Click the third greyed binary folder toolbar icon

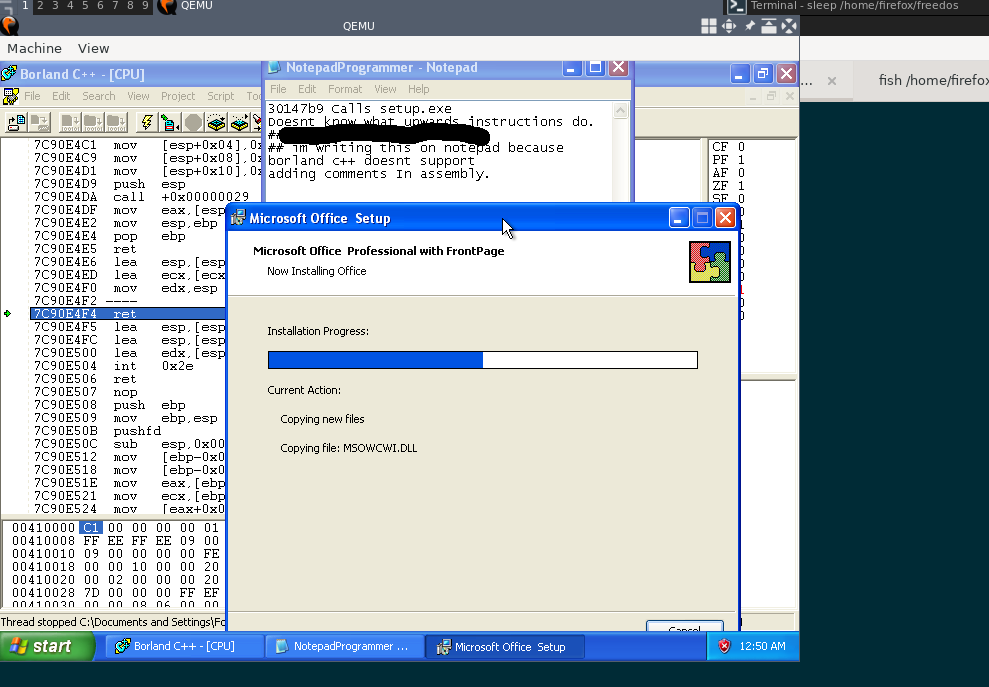pos(117,122)
